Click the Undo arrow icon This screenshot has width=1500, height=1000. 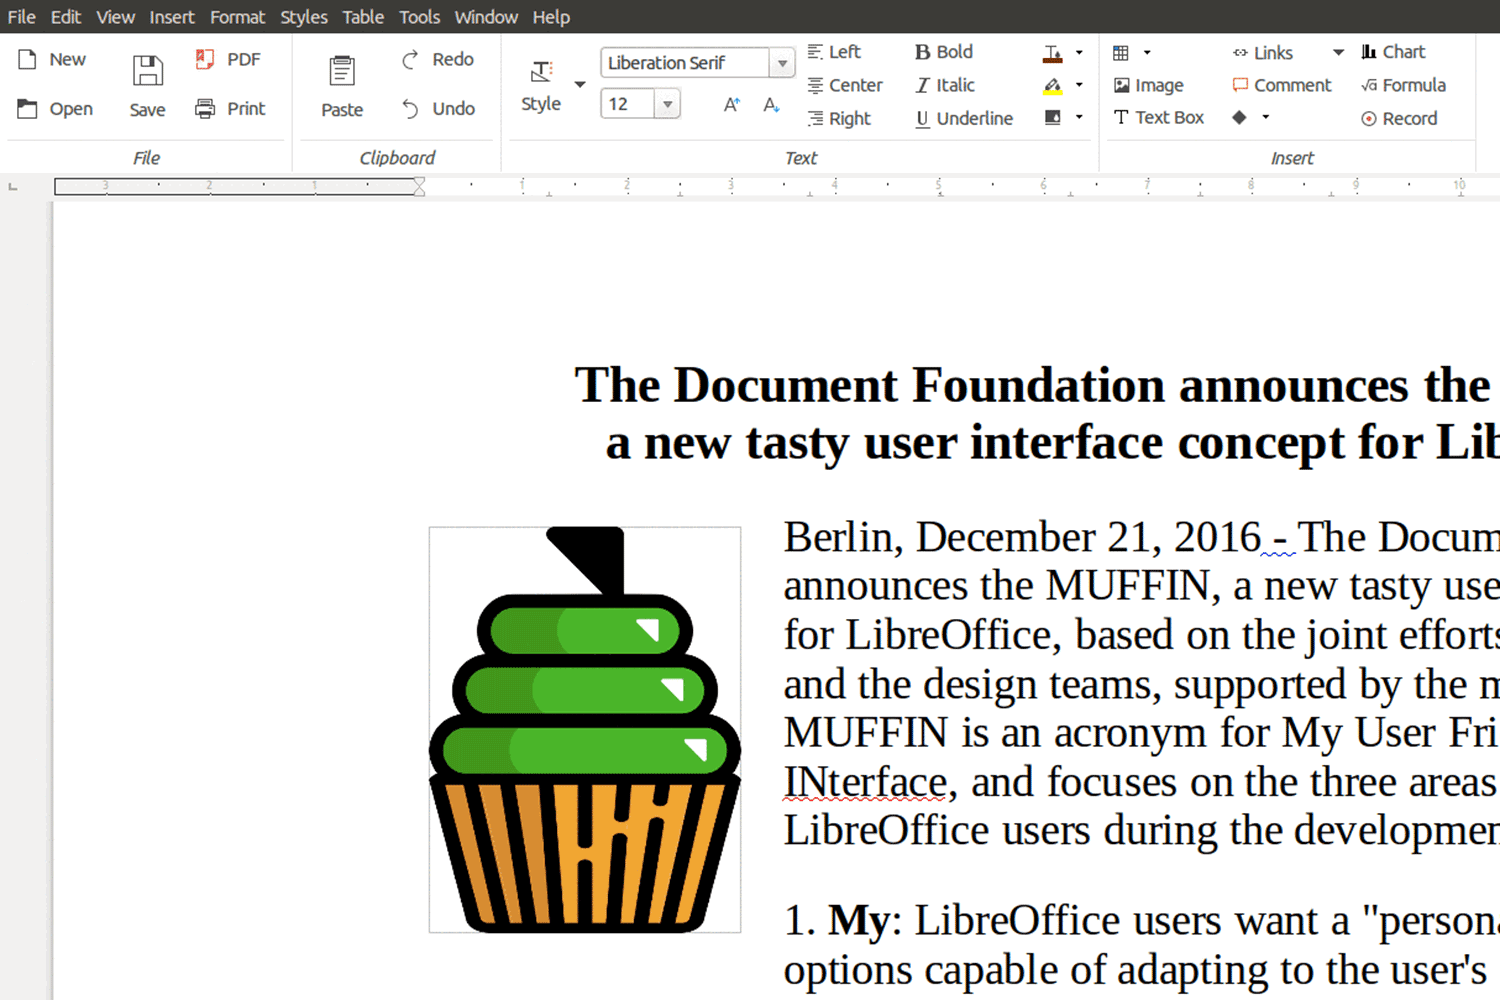[x=410, y=108]
